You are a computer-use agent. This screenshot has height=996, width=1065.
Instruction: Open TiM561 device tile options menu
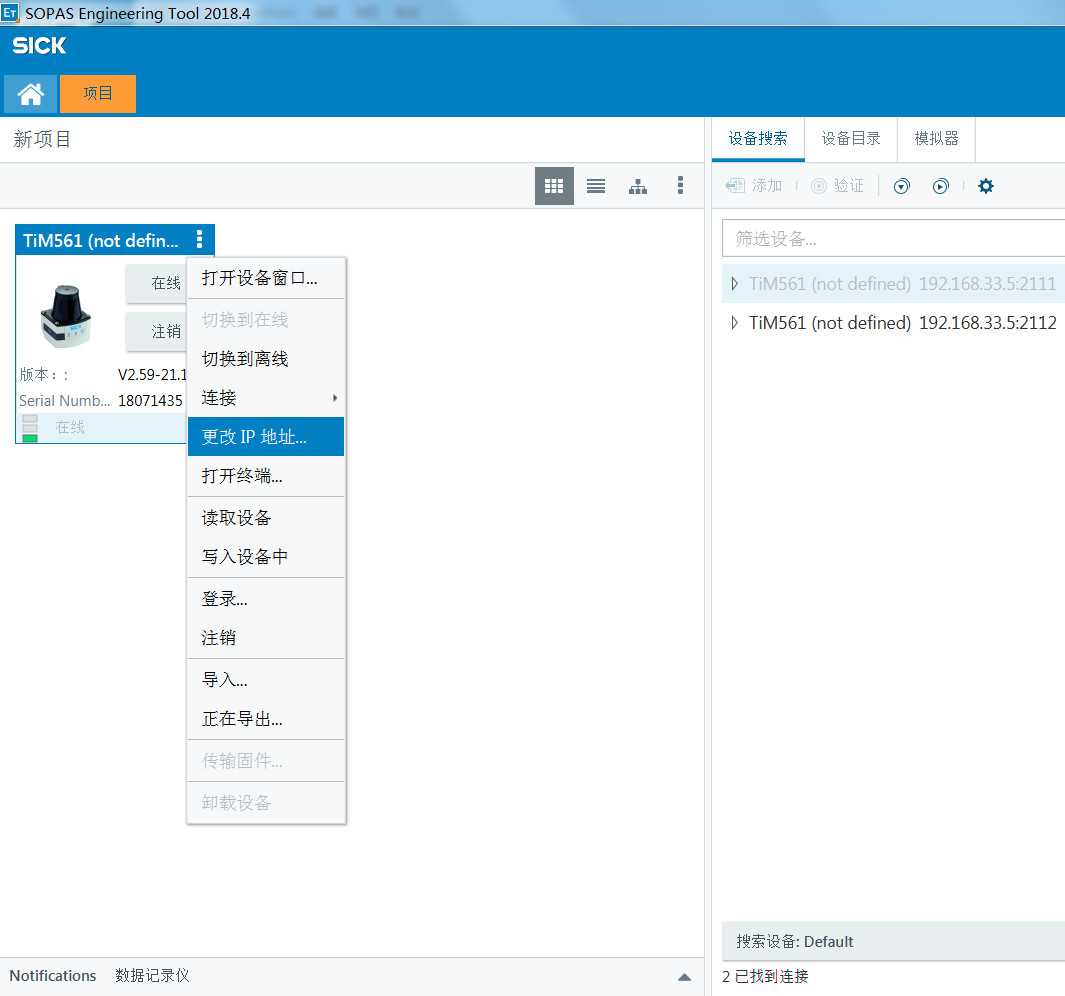(200, 239)
